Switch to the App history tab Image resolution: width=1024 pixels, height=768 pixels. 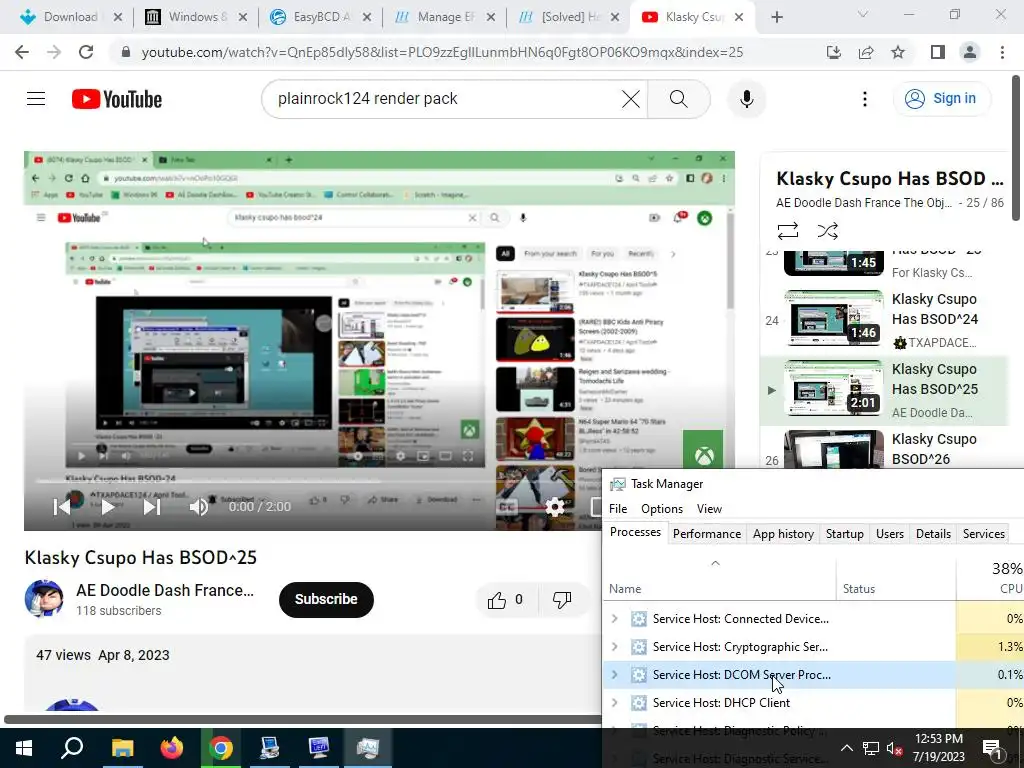(783, 534)
